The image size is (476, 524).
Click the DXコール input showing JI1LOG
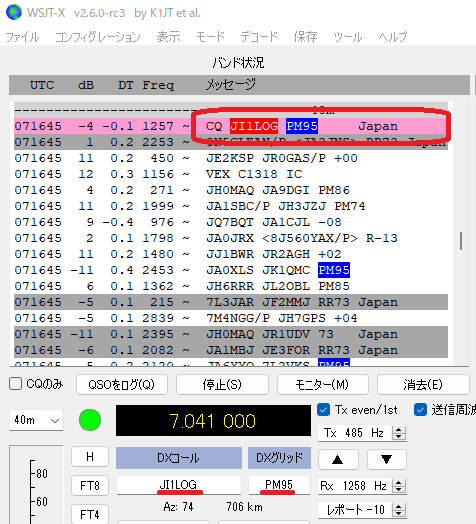pyautogui.click(x=178, y=485)
